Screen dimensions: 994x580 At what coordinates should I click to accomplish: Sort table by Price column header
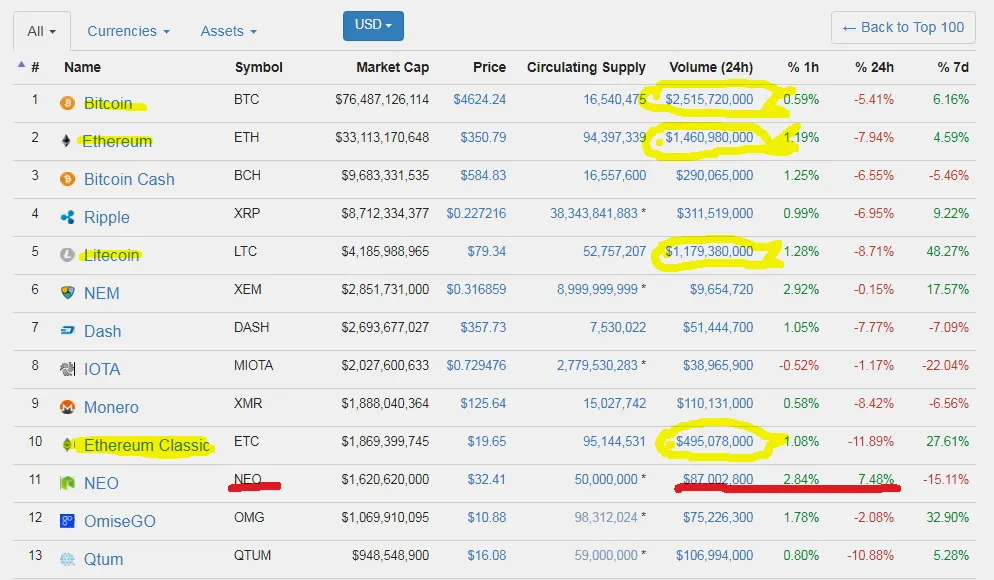(489, 67)
